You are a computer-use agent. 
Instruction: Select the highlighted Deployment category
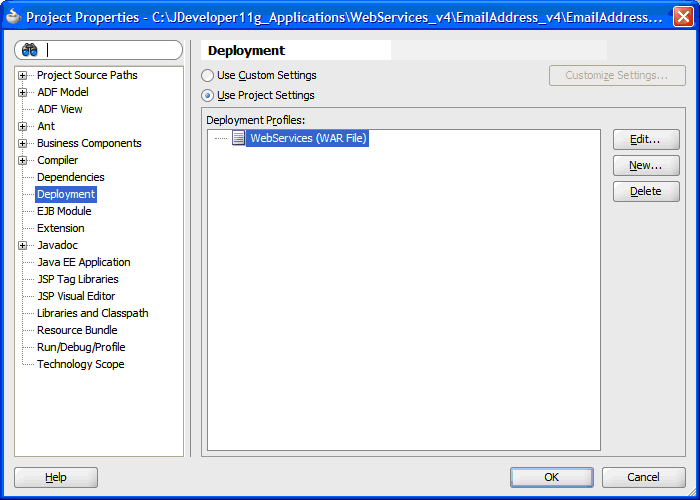point(66,194)
